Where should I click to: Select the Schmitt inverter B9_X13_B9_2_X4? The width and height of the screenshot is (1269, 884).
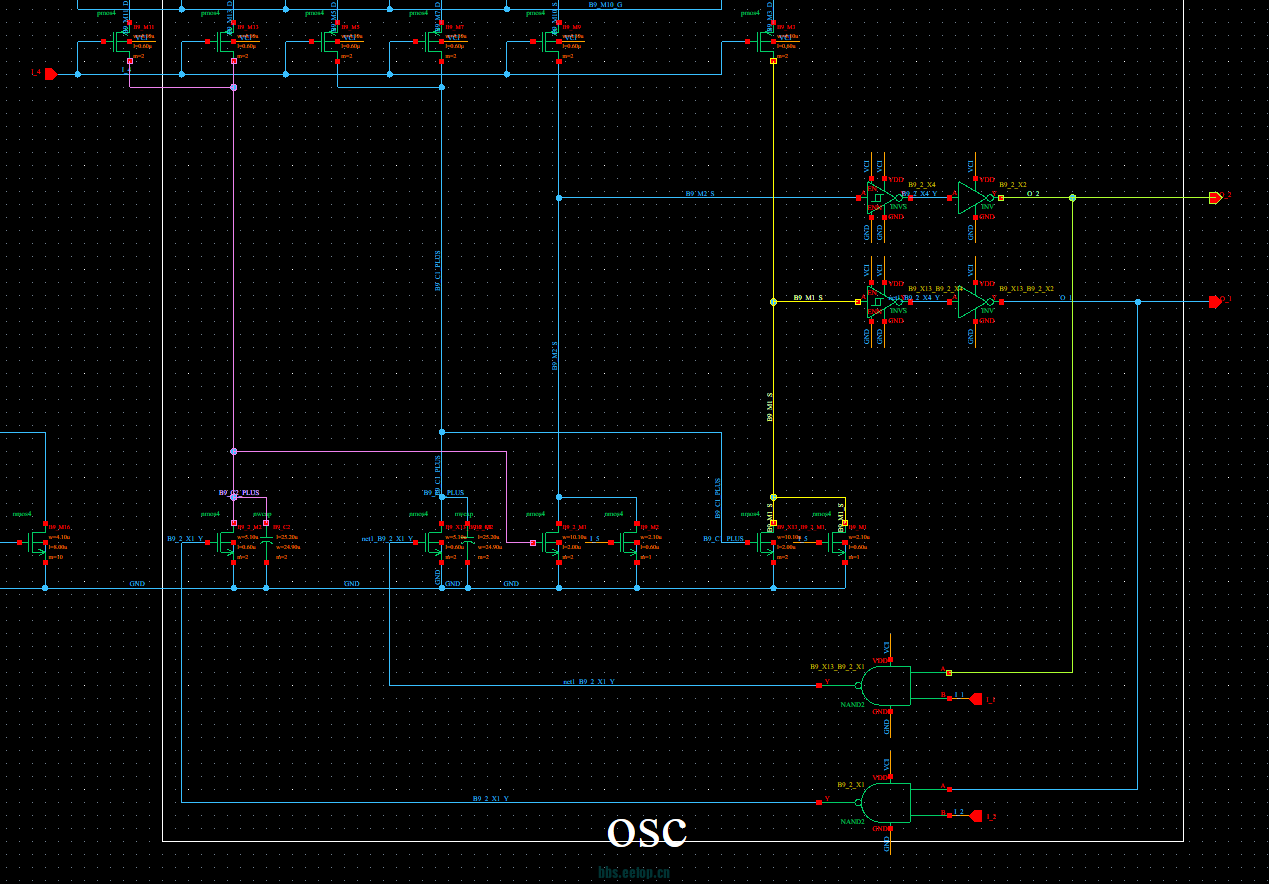pyautogui.click(x=885, y=301)
